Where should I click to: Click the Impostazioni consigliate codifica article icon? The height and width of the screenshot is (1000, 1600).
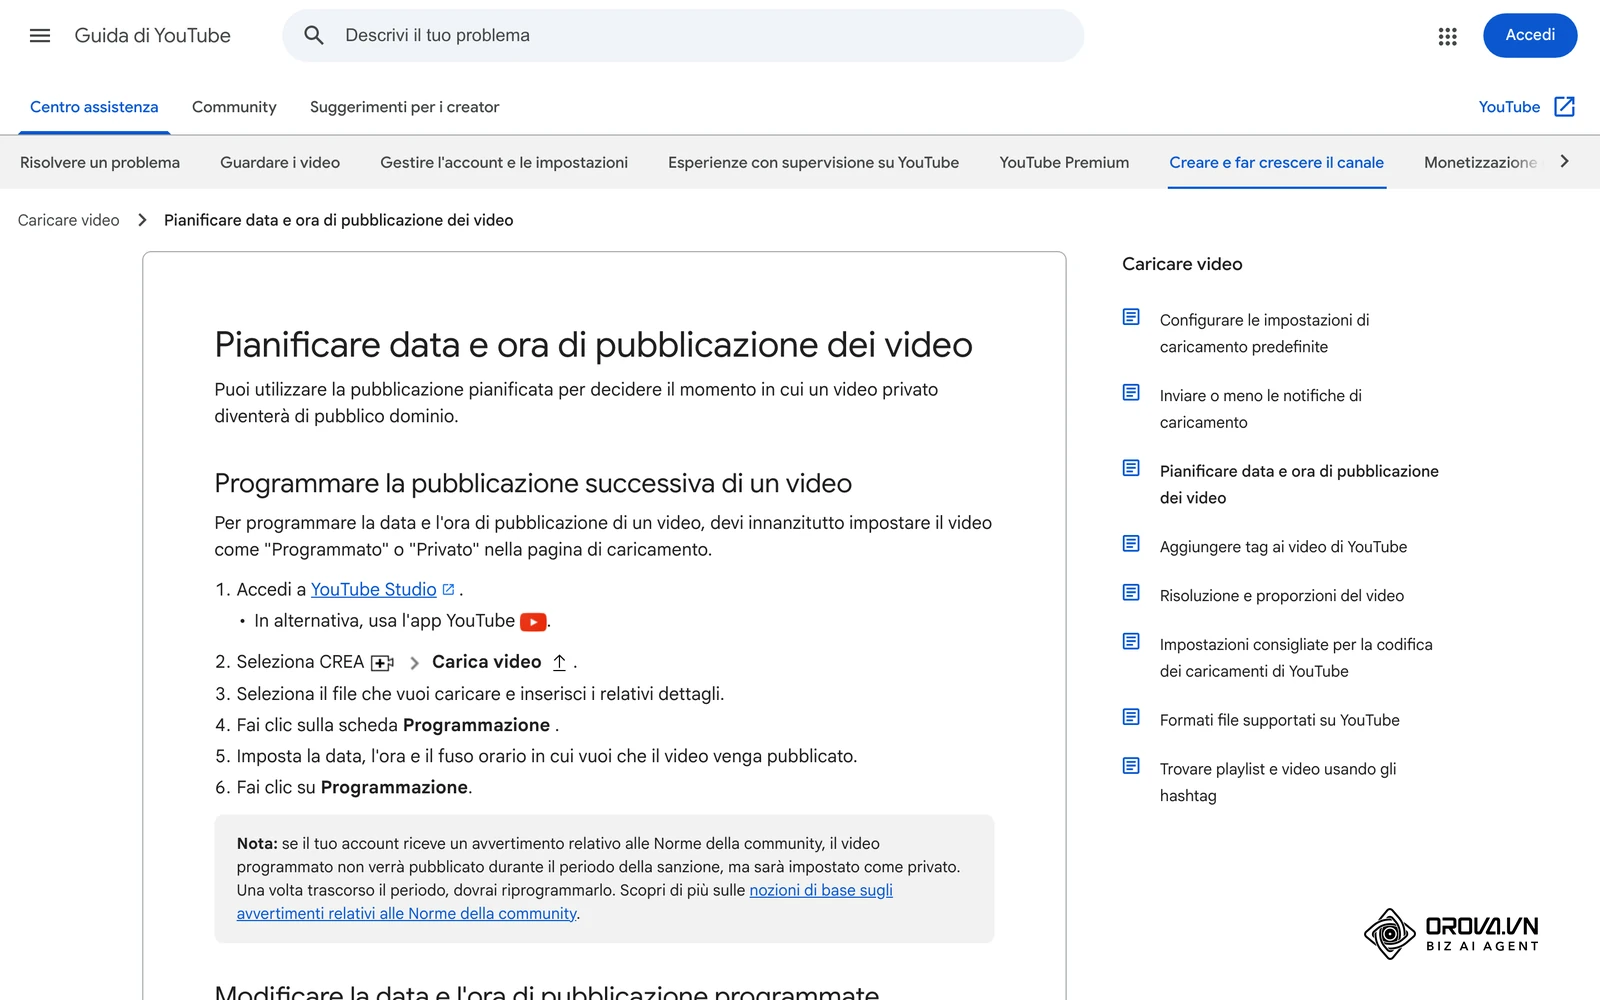click(x=1131, y=642)
